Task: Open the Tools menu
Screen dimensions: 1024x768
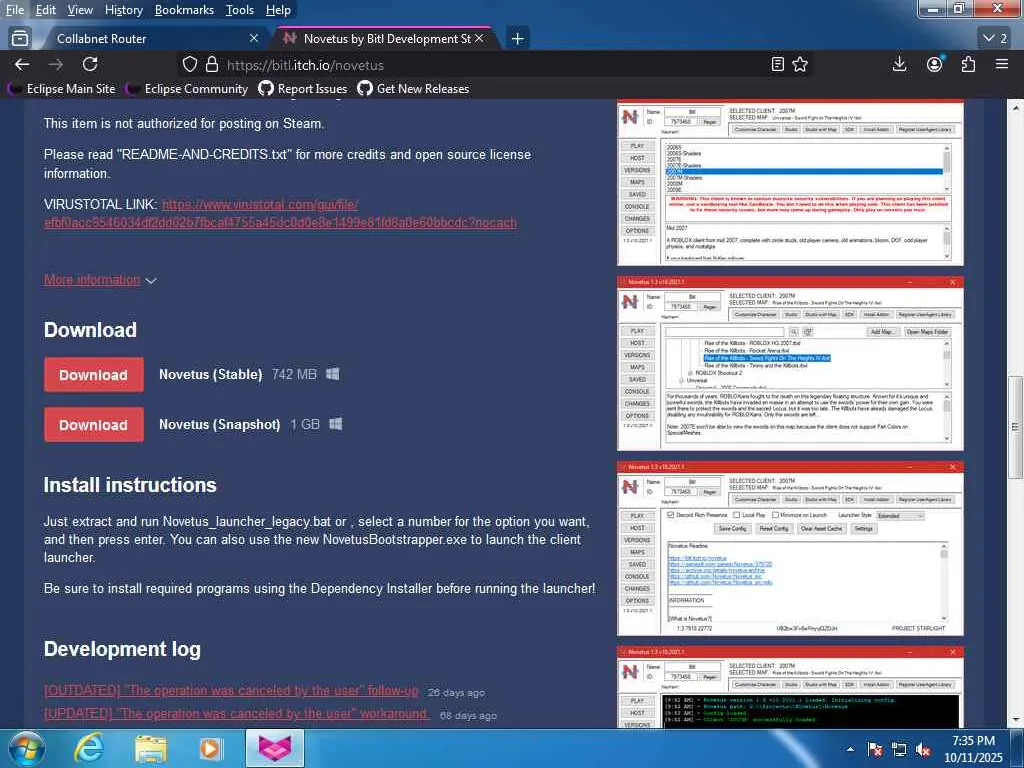Action: pos(240,10)
